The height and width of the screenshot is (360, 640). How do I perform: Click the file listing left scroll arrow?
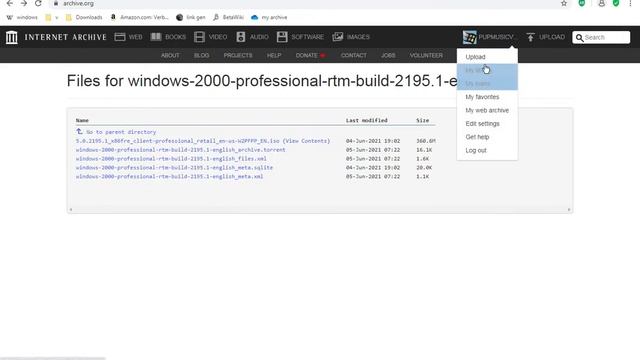click(71, 209)
